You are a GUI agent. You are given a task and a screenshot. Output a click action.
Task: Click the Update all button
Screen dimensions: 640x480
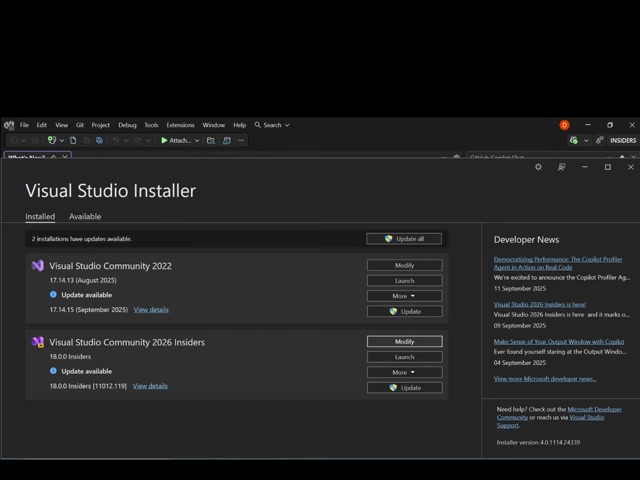click(404, 239)
